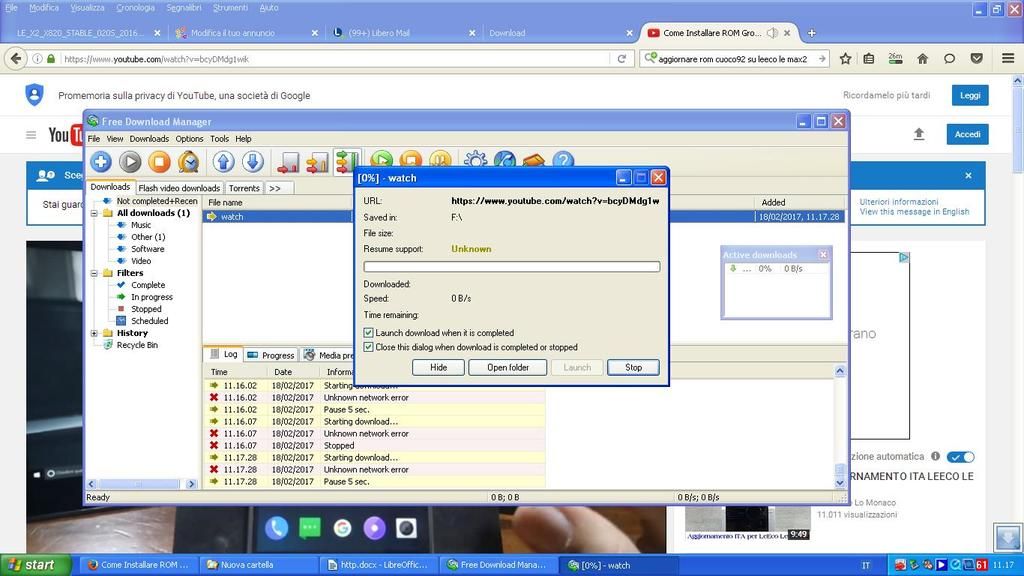Click the Firefox chat bubble icon

tap(949, 59)
